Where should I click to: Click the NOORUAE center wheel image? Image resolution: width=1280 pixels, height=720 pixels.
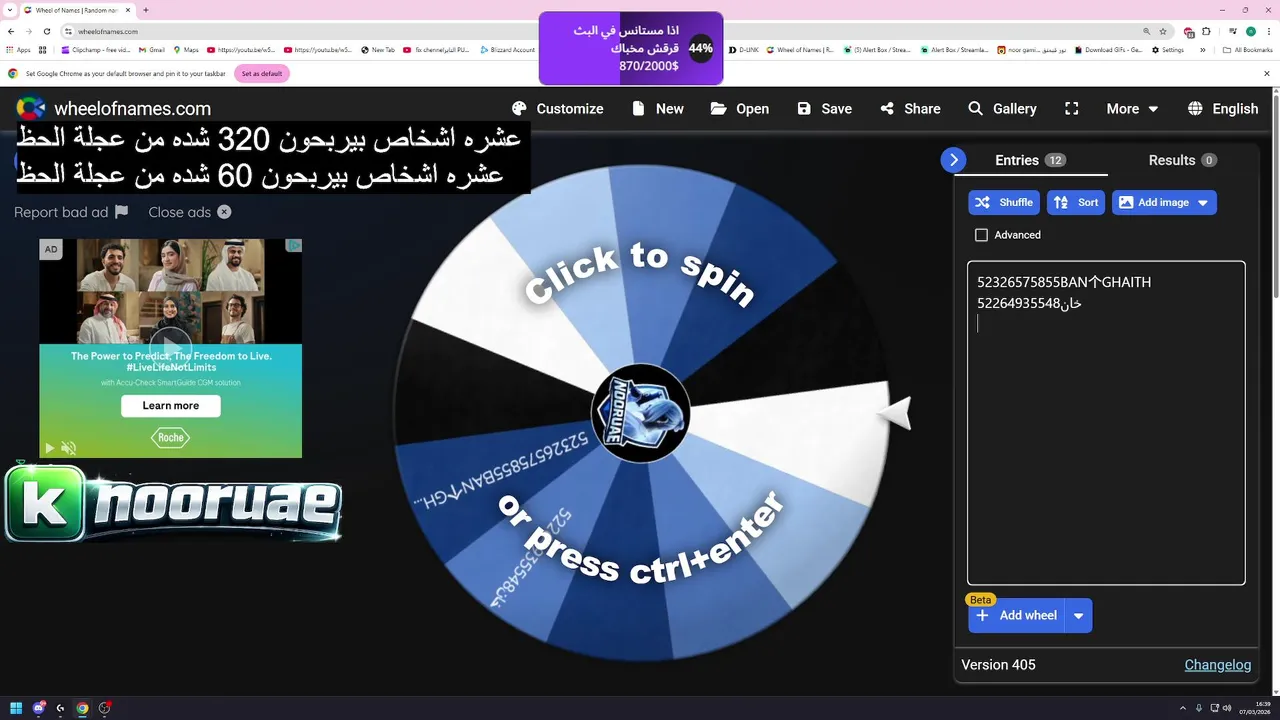(640, 412)
